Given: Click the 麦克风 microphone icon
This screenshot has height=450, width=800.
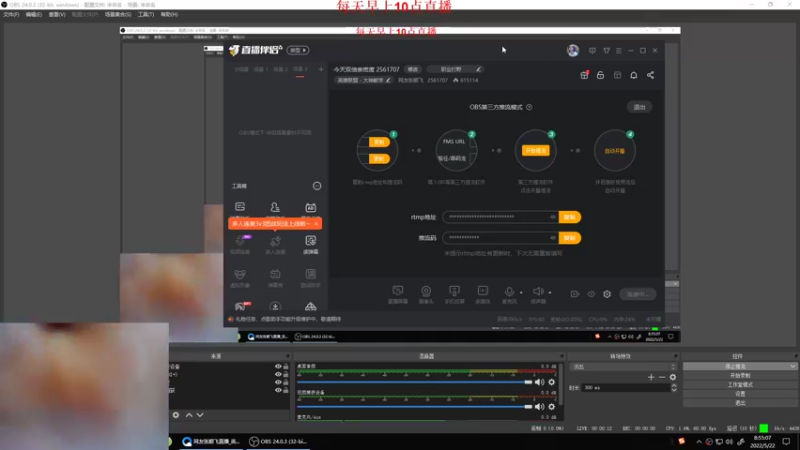Looking at the screenshot, I should pyautogui.click(x=509, y=291).
